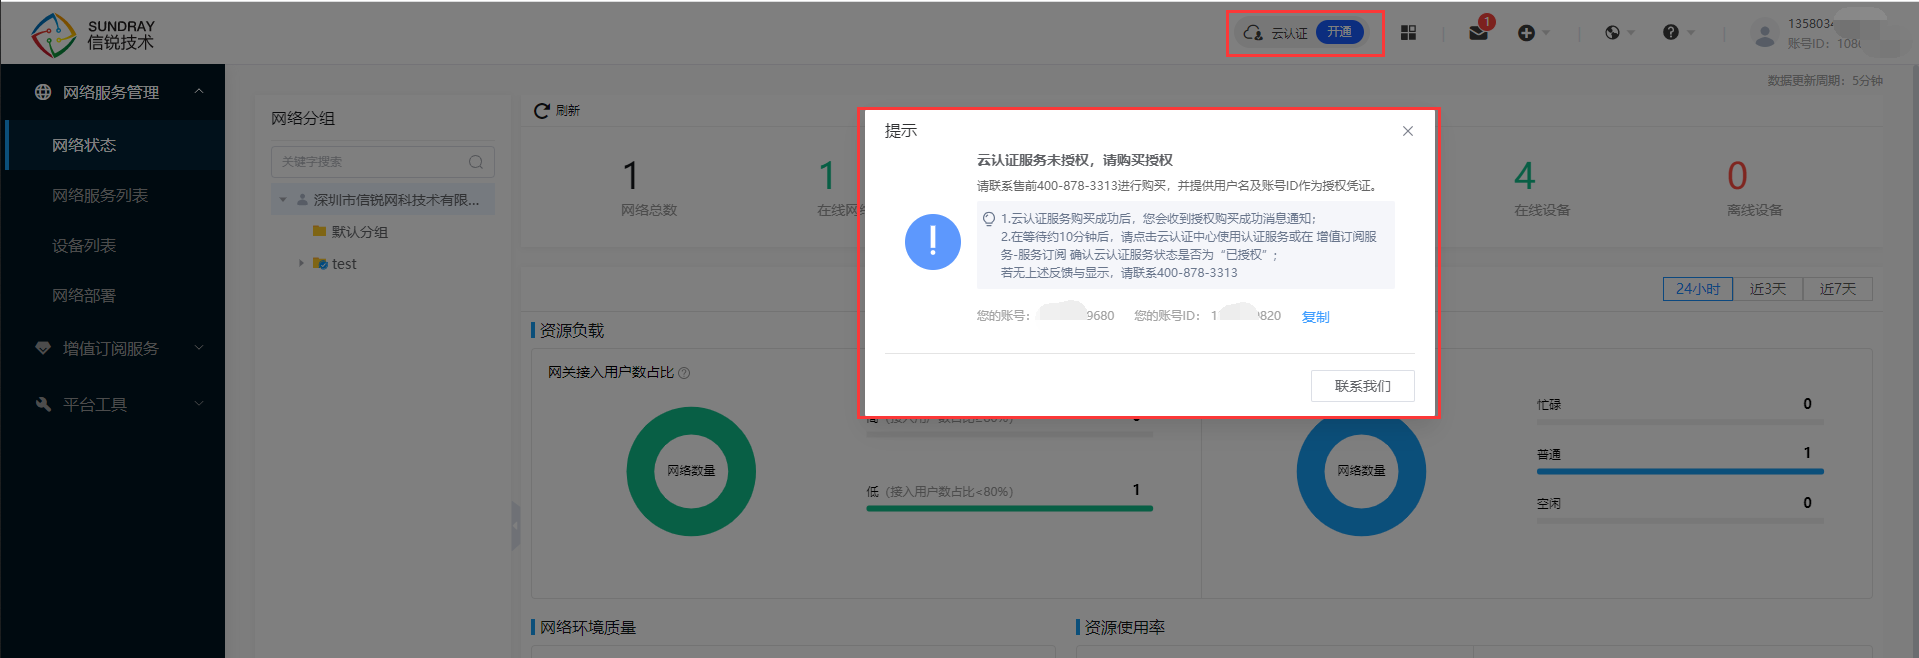This screenshot has width=1919, height=658.
Task: Open the globe language icon
Action: (x=1612, y=33)
